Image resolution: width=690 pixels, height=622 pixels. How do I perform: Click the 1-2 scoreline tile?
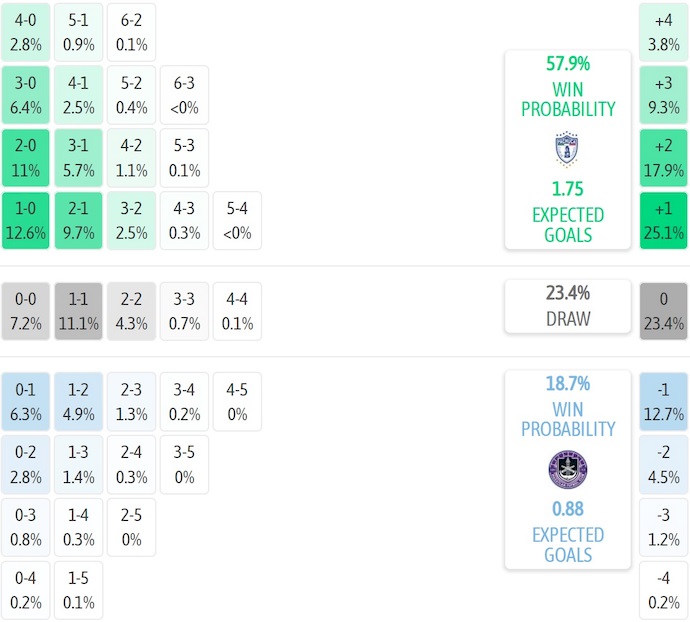[x=79, y=401]
